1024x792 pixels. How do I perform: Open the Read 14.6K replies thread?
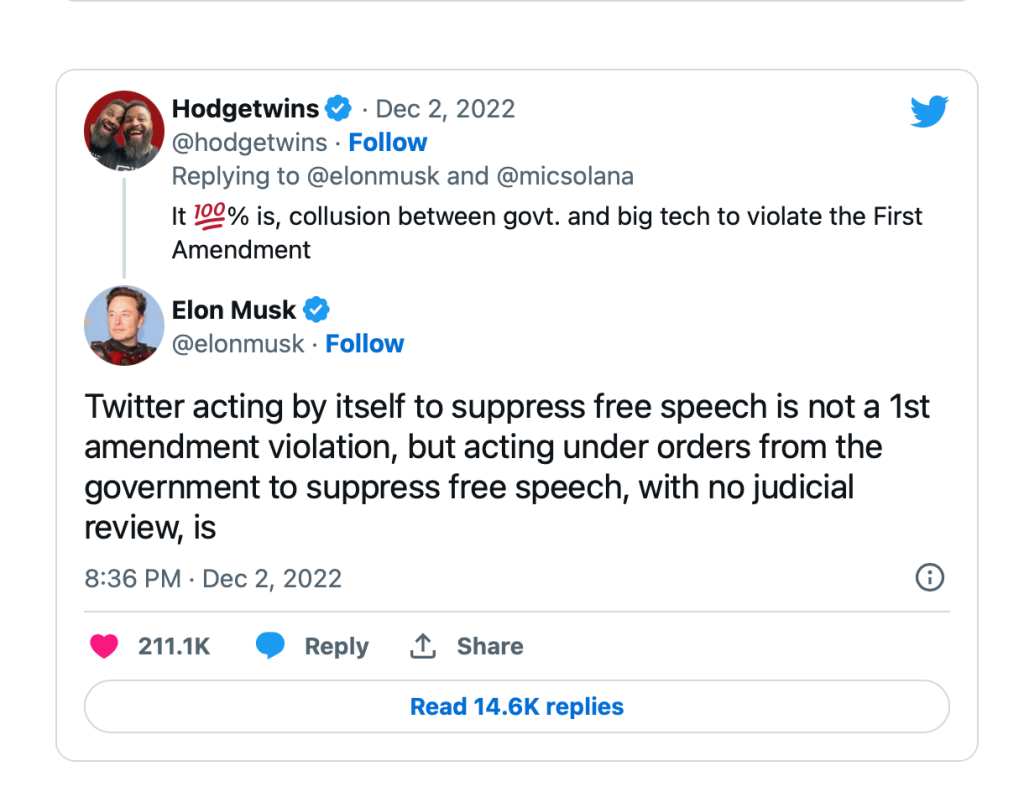516,706
